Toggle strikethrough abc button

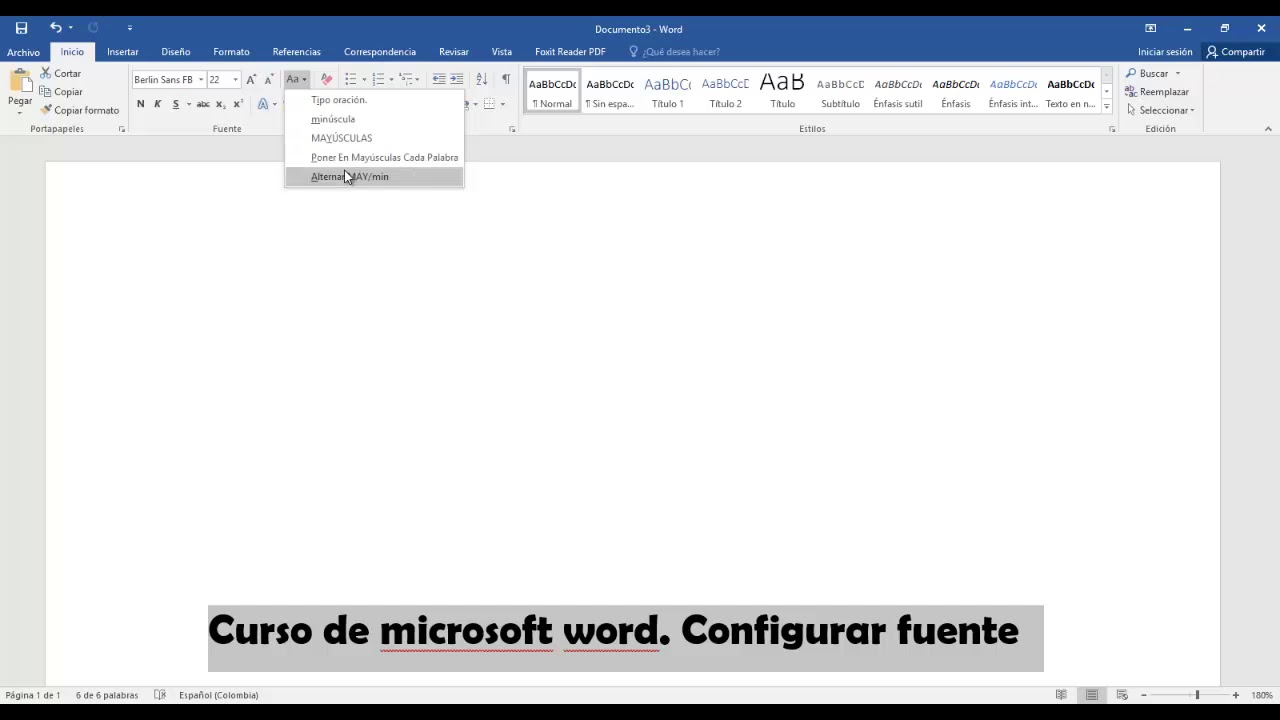tap(203, 104)
